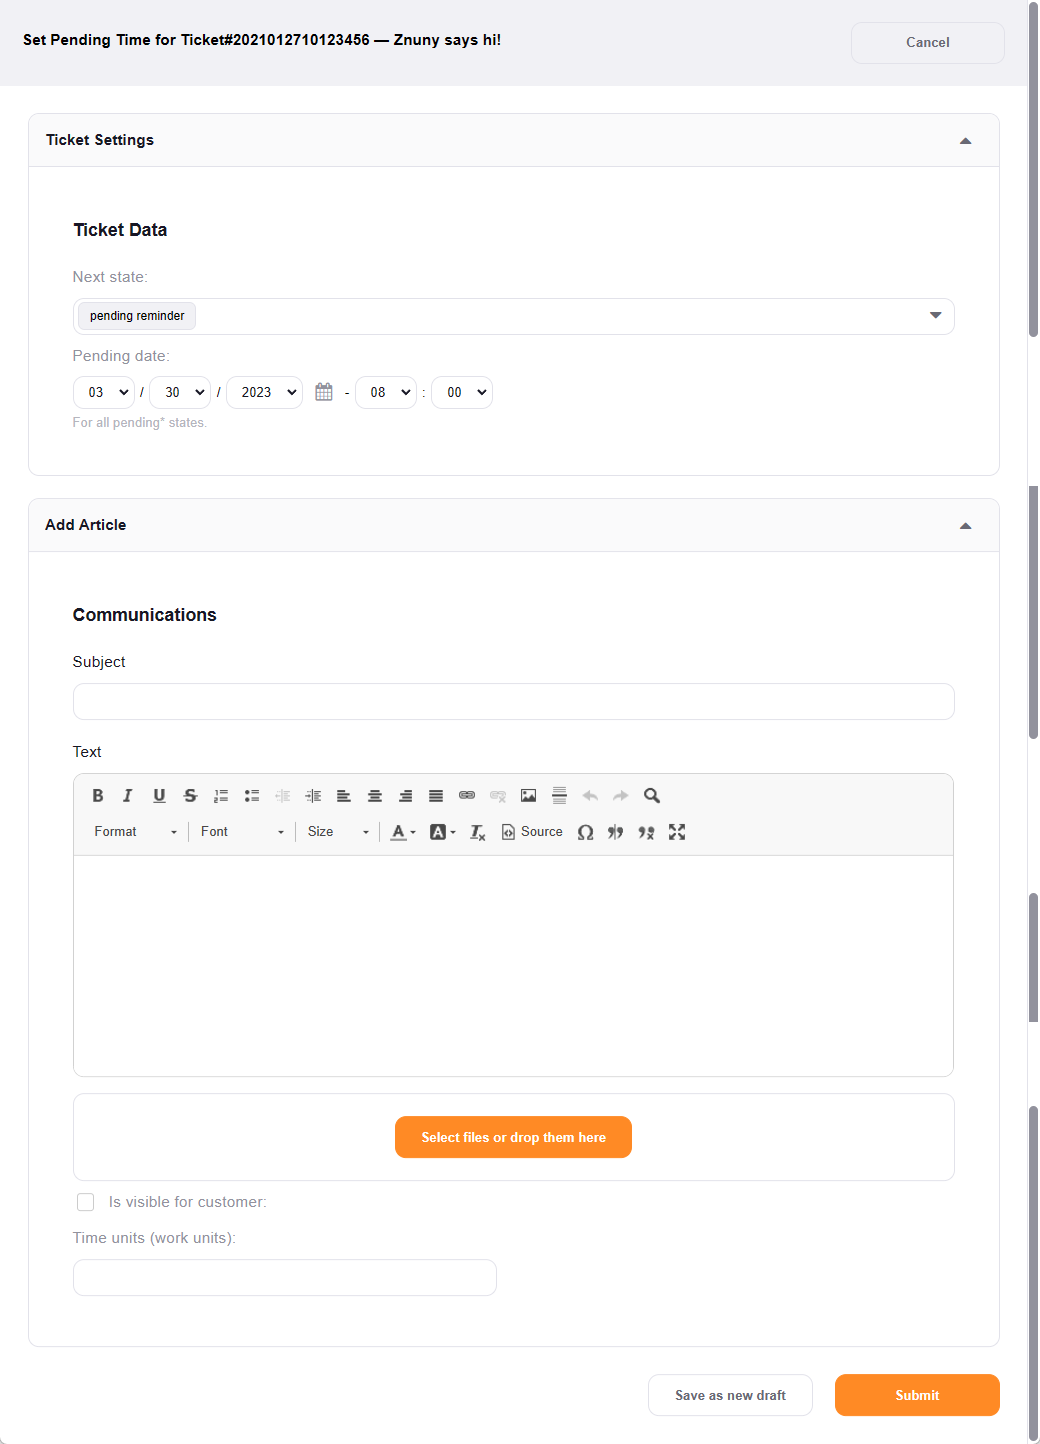
Task: Click the insert link icon
Action: pos(467,796)
